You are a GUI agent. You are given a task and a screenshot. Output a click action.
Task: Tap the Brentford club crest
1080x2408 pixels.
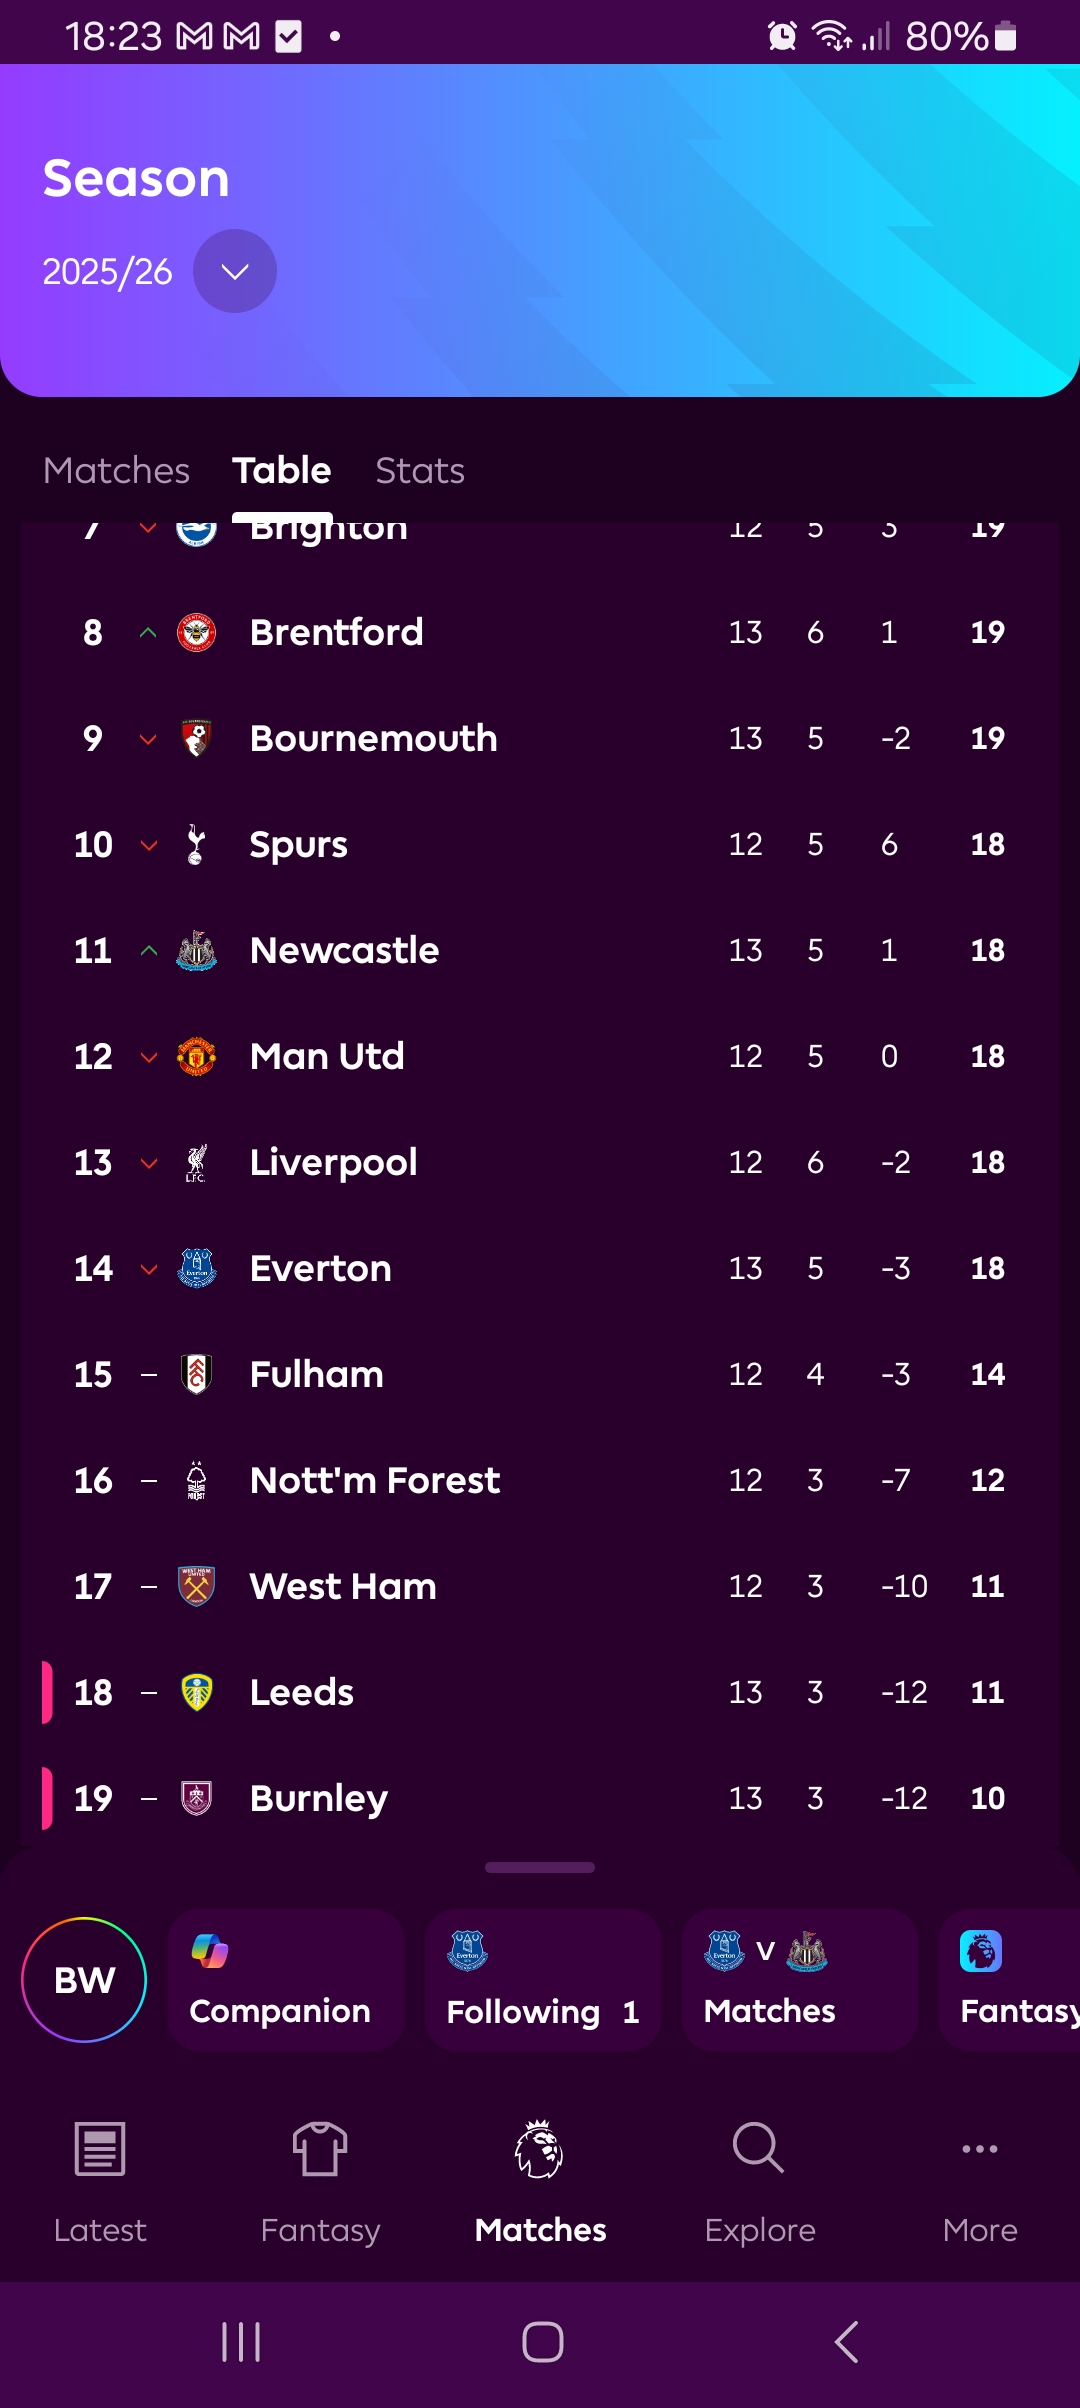coord(196,633)
